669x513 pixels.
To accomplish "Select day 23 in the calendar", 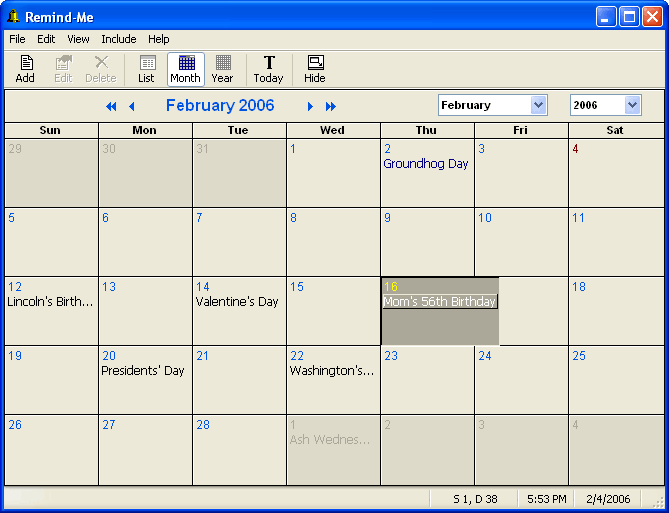I will point(427,380).
